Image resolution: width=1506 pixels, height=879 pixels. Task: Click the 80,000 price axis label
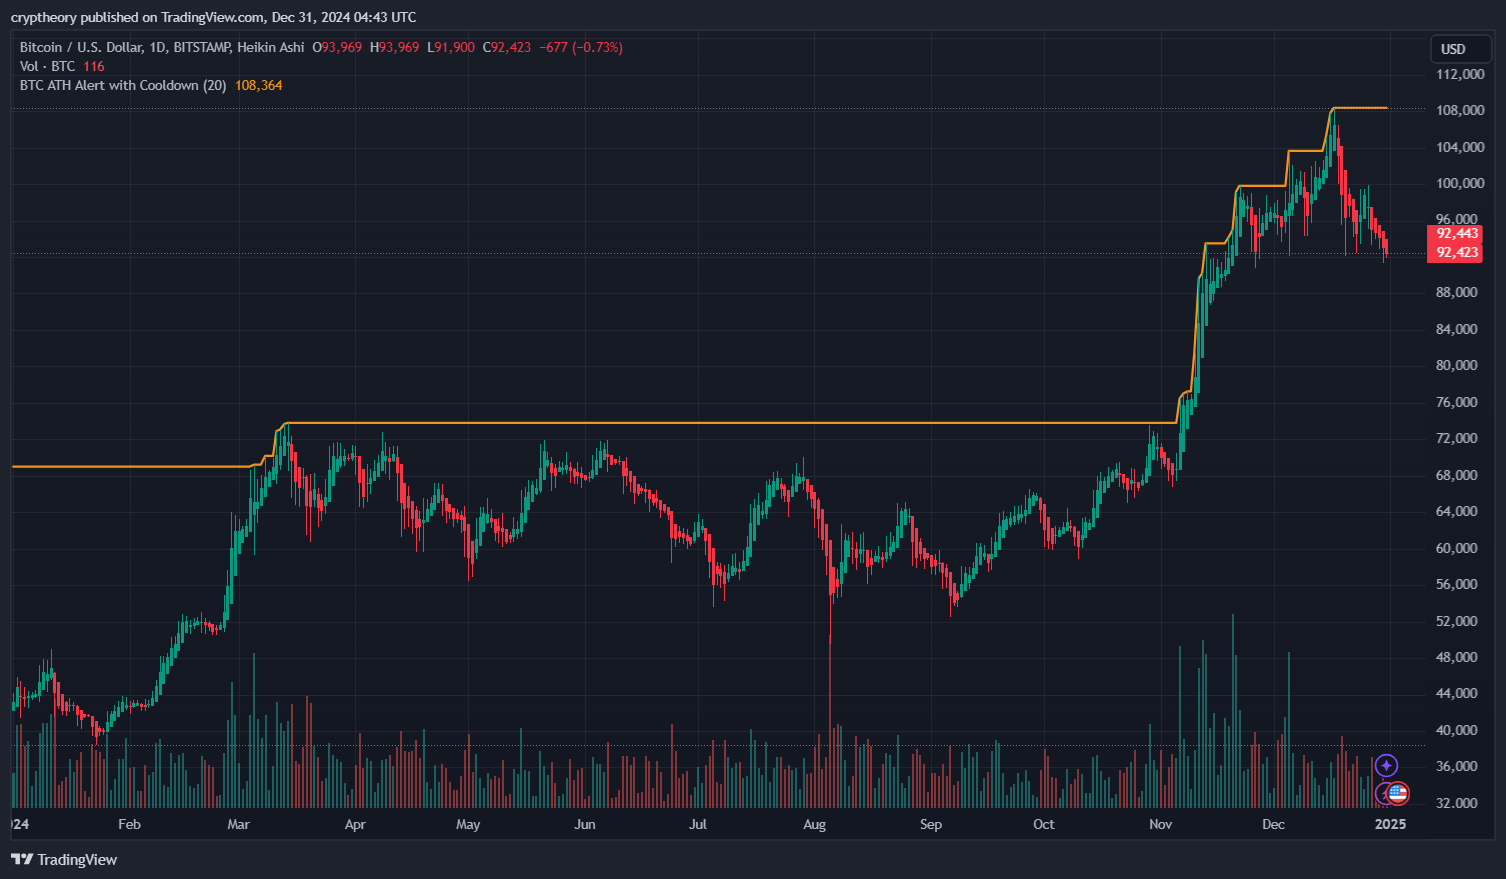1457,365
